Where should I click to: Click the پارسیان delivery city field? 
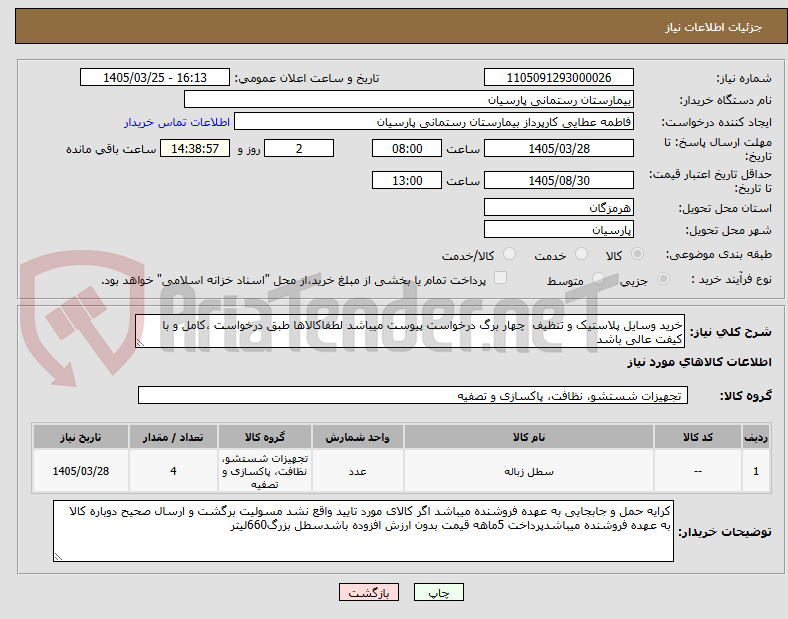point(558,230)
